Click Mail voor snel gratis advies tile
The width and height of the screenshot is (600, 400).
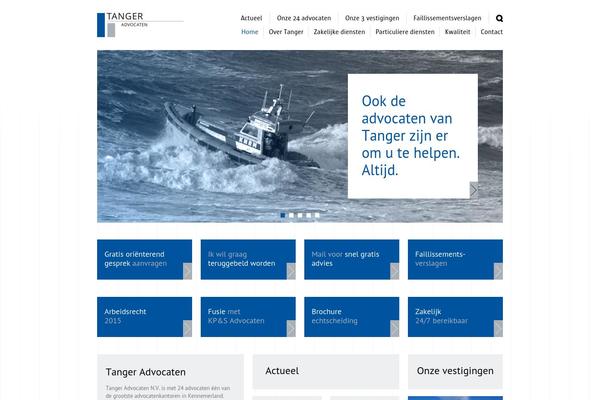pos(352,260)
